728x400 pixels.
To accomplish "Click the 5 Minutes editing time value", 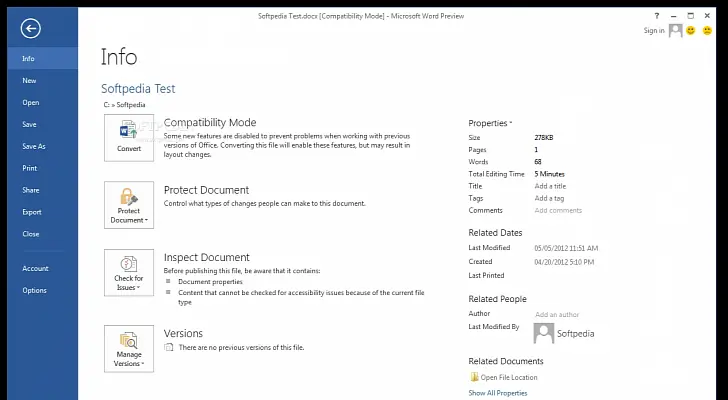I will (549, 174).
